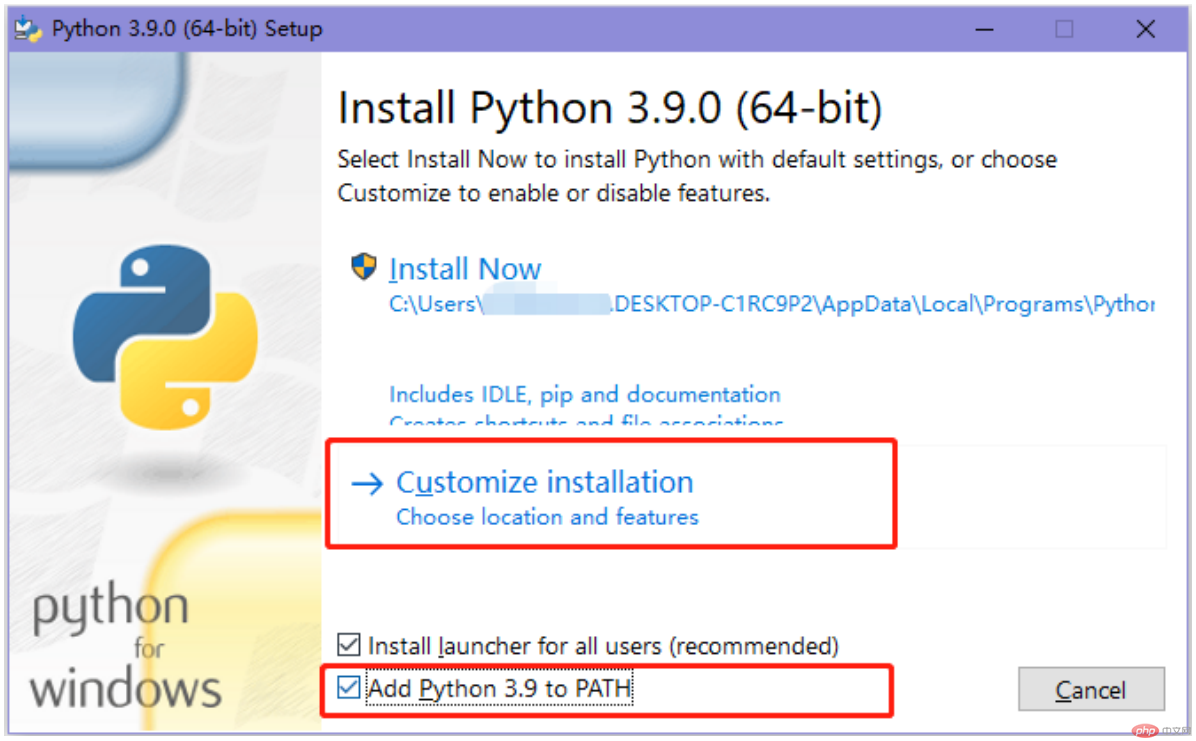Click 'Choose location and features' subtitle
Viewport: 1196px width, 741px height.
coord(547,517)
